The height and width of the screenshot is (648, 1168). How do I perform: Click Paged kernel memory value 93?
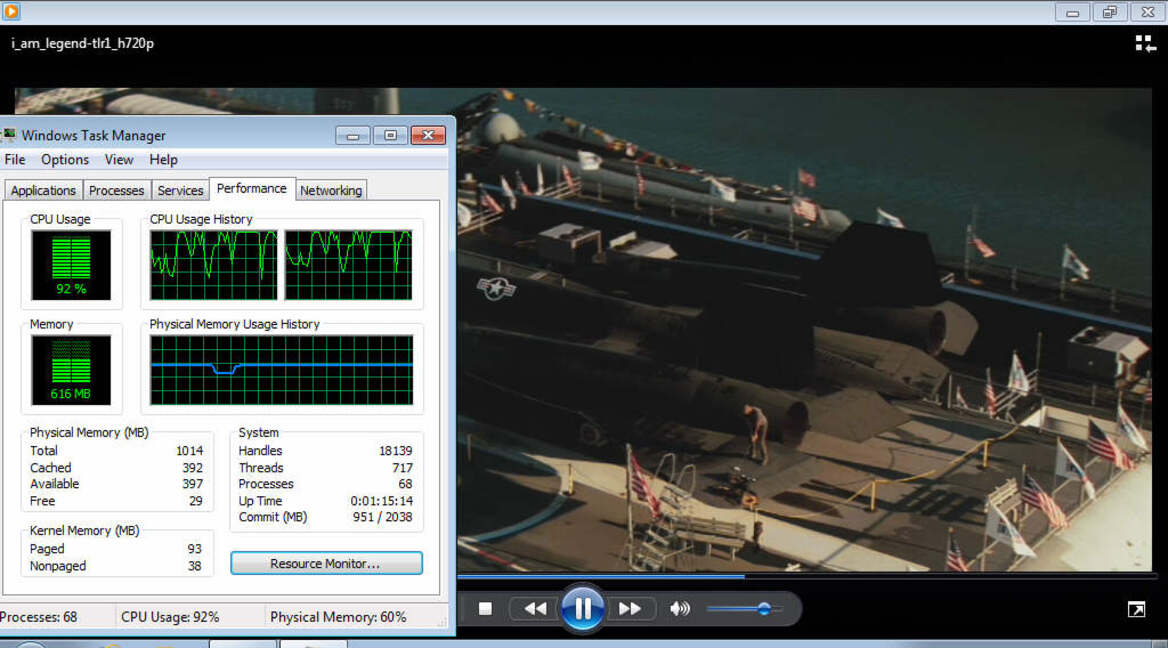click(x=194, y=549)
